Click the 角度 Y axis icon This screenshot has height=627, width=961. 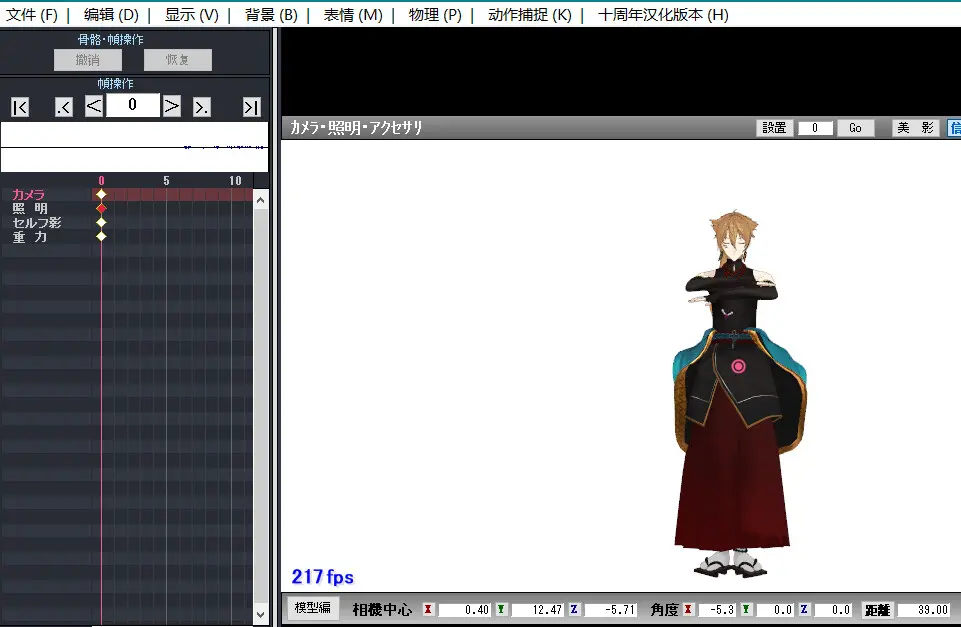pos(746,609)
